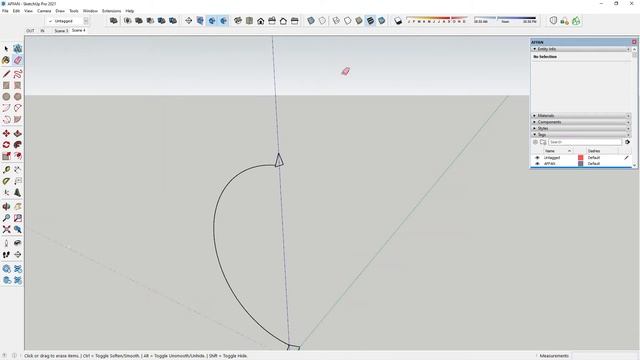Click the Zoom Extents tool
This screenshot has height=360, width=640.
[x=6, y=229]
